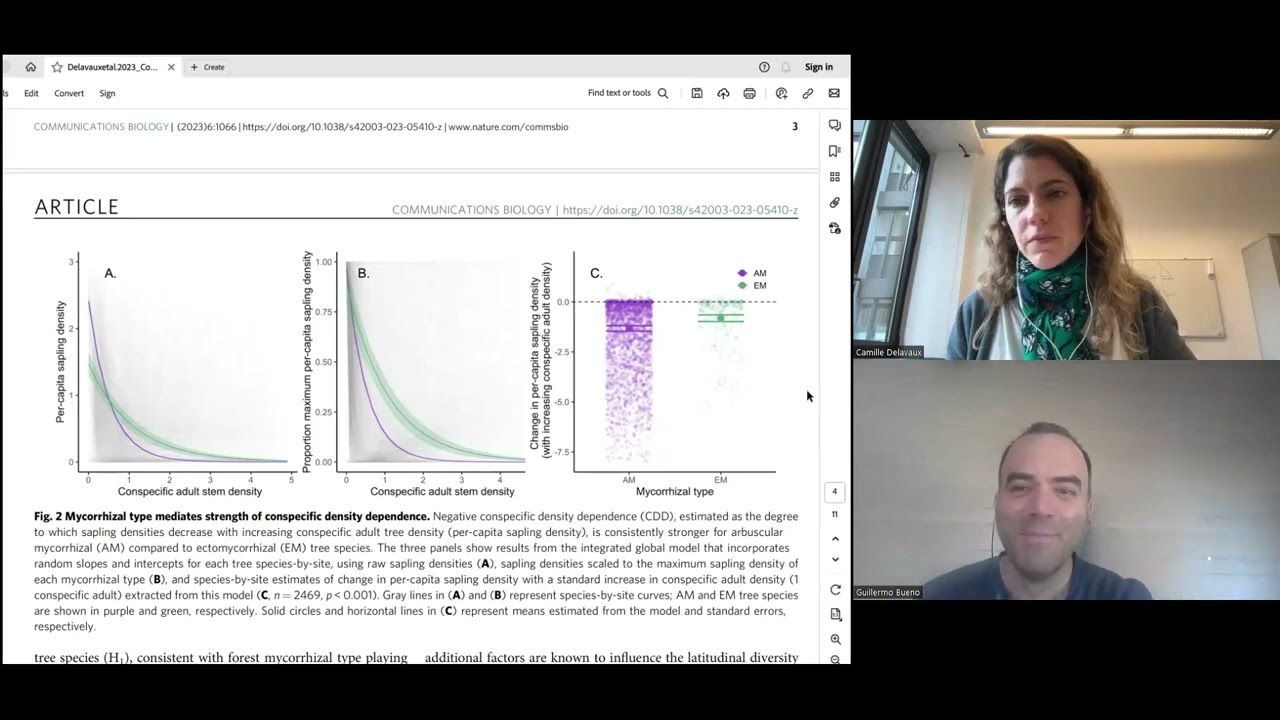Click the Mycorrhizal type axis label
Screen dimensions: 1280x720
pyautogui.click(x=674, y=492)
